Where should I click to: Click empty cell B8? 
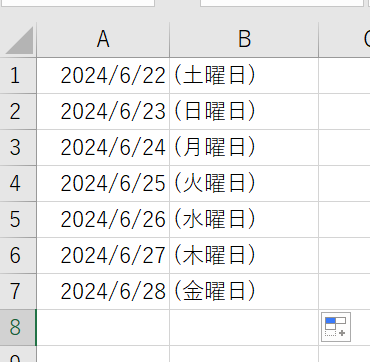coord(244,328)
